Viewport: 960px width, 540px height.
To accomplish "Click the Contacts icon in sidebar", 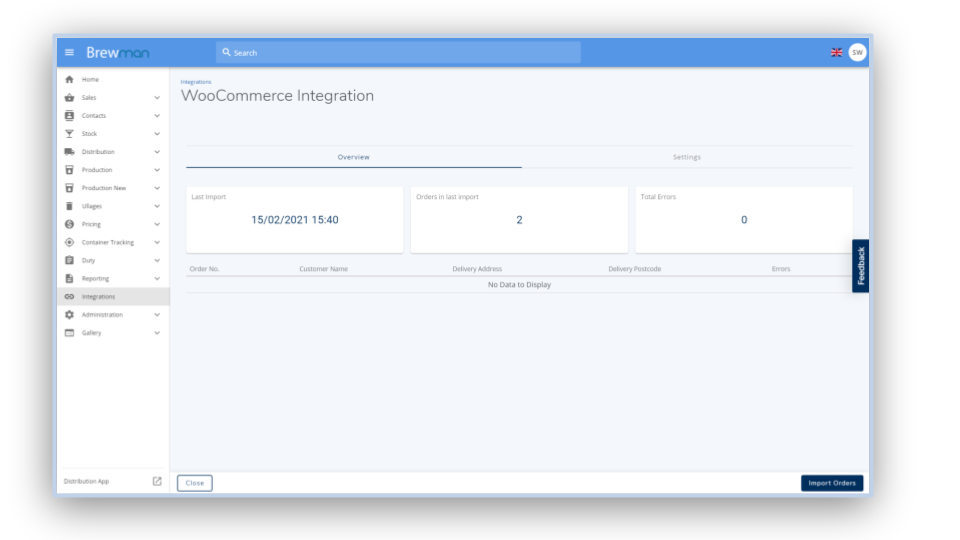I will pos(69,116).
